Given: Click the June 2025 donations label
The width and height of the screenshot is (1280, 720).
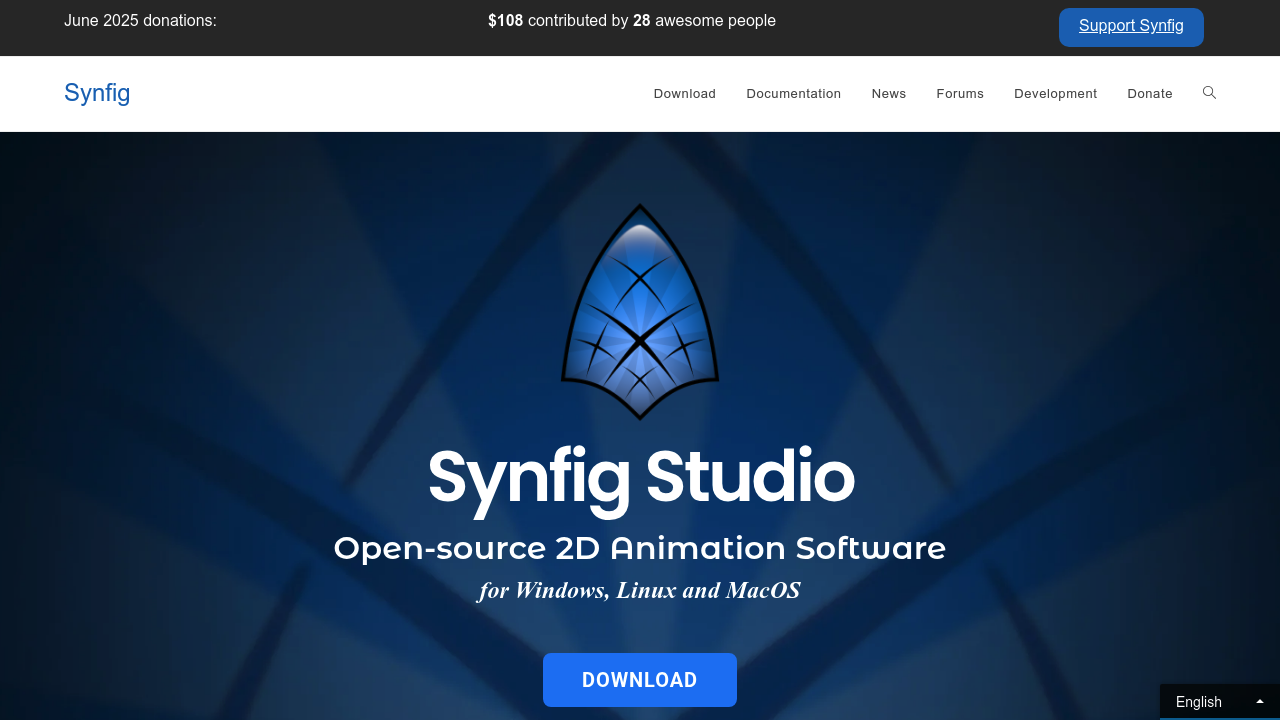Looking at the screenshot, I should point(139,20).
